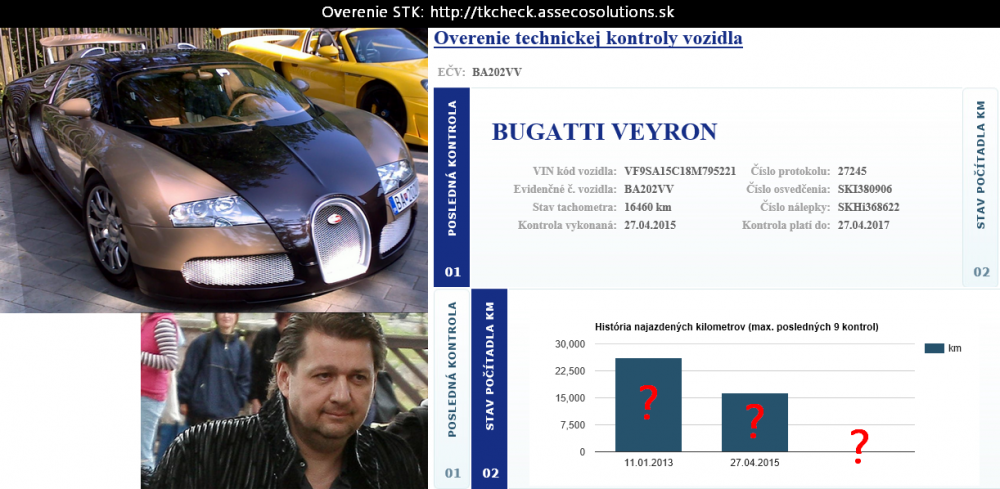Toggle the km legend color swatch
Viewport: 1000px width, 489px height.
934,348
